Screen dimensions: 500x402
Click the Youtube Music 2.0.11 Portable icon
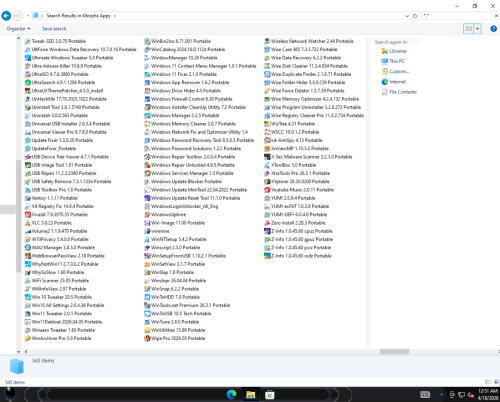[267, 190]
